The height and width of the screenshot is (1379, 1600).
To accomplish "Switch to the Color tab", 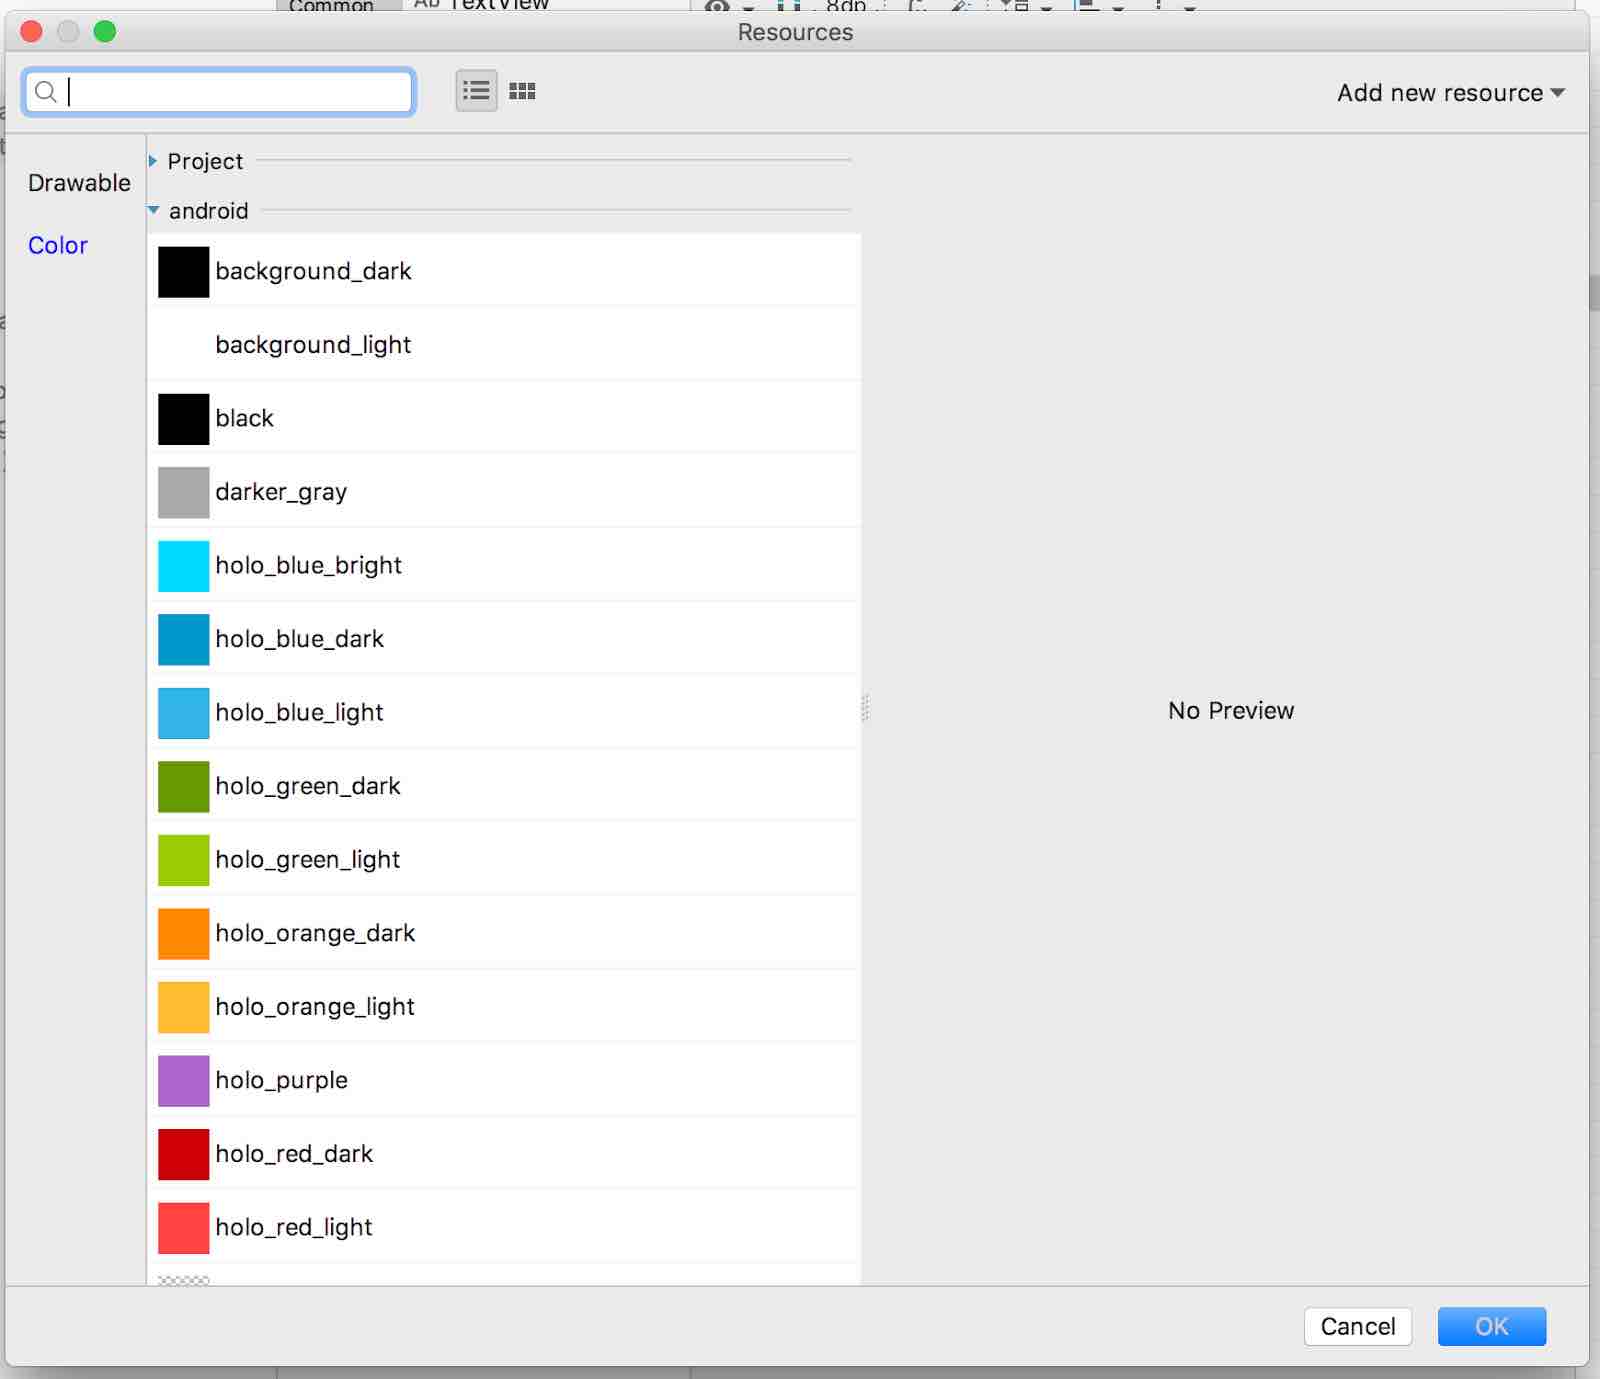I will (x=58, y=245).
